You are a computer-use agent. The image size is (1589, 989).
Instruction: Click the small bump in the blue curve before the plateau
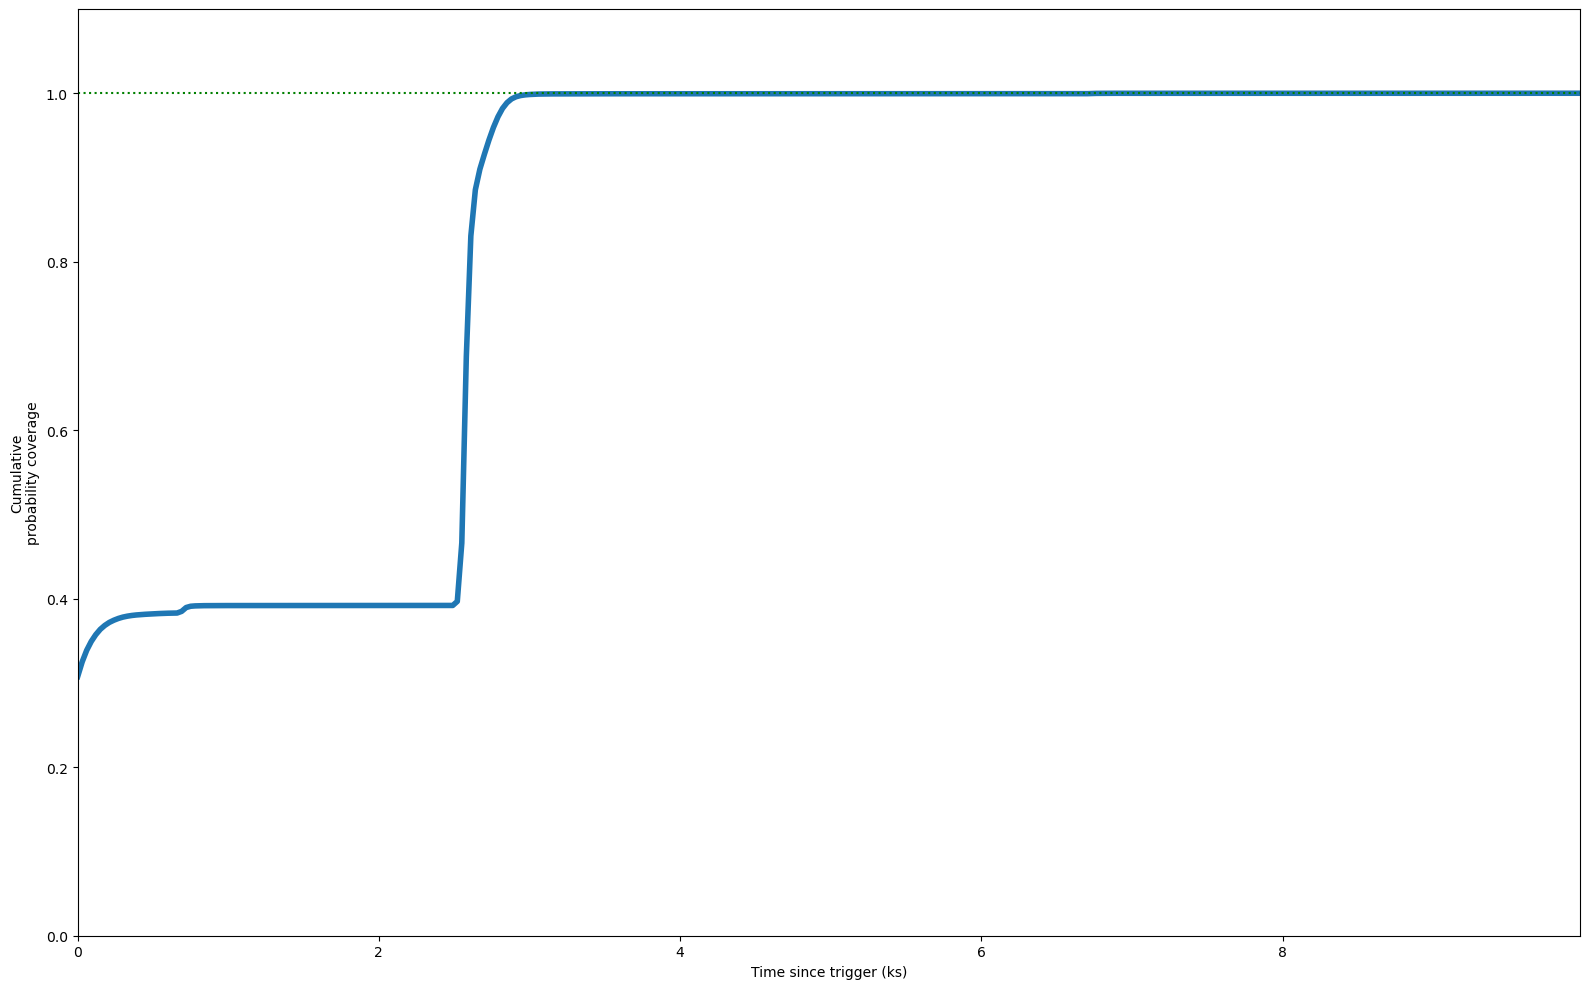point(184,609)
